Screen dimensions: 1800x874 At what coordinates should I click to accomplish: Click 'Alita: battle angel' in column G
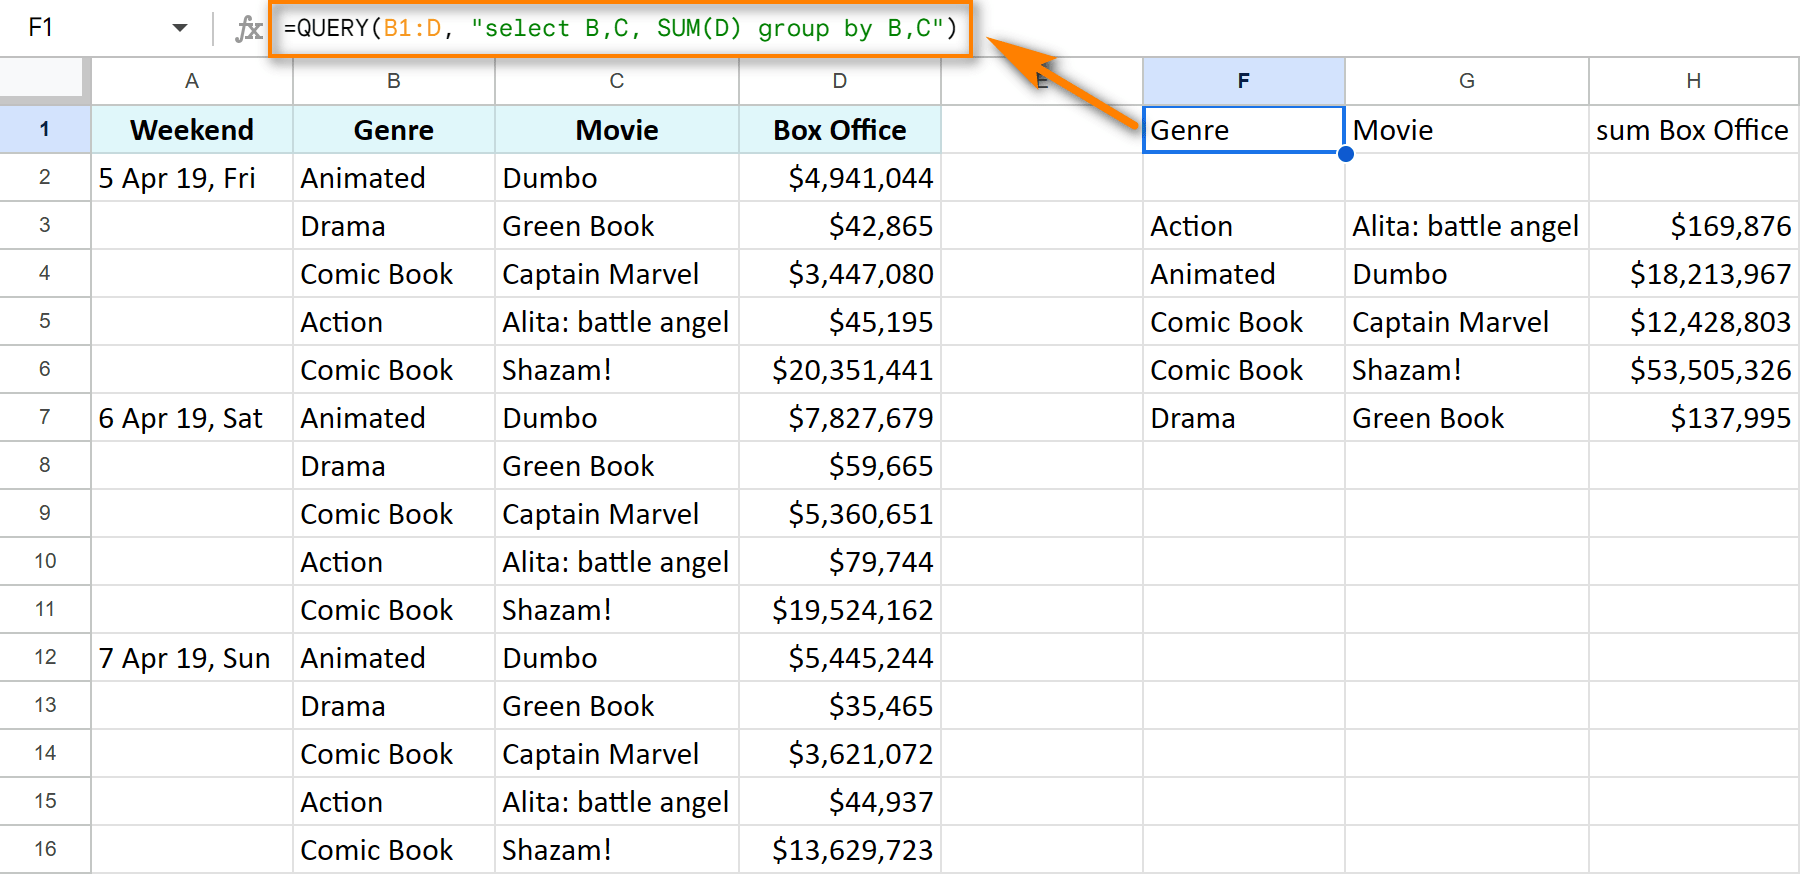point(1467,226)
